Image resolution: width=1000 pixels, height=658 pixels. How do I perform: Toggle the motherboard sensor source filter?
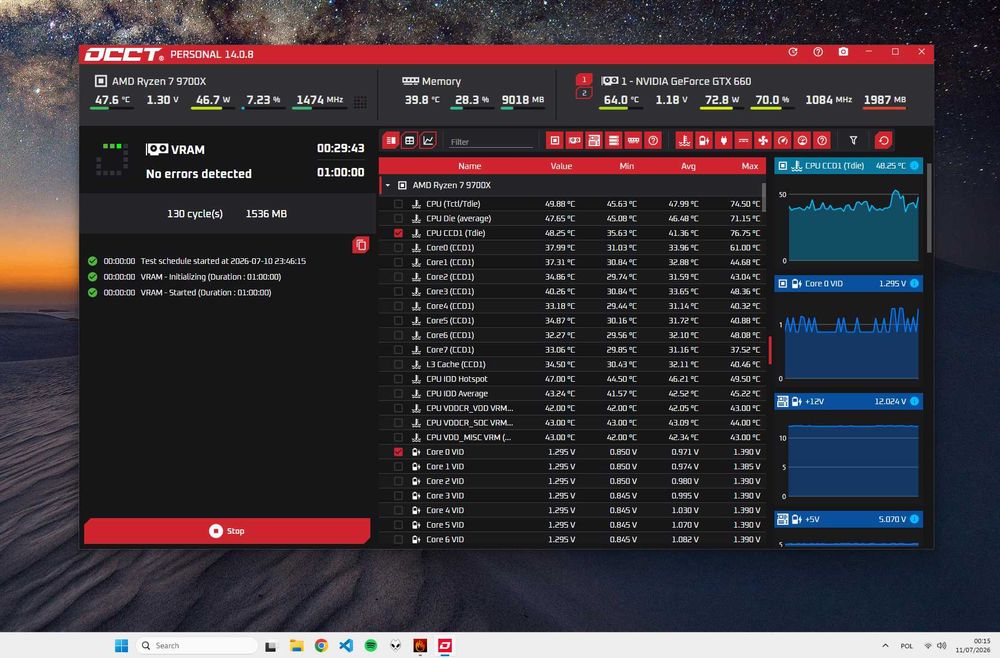(594, 140)
